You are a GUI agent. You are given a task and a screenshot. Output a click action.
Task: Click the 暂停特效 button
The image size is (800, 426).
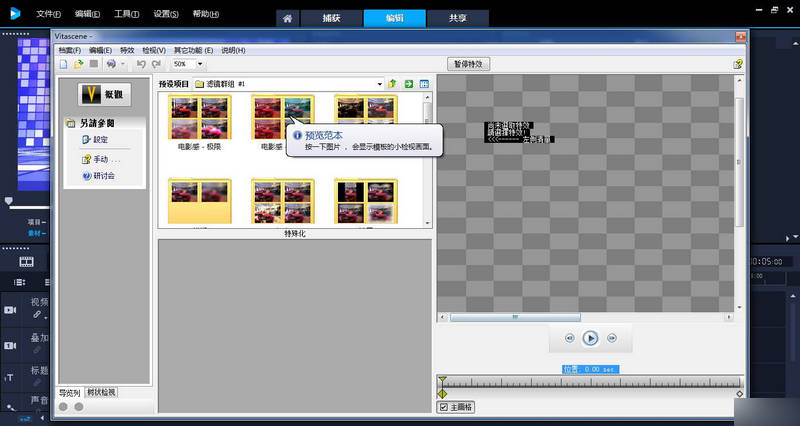tap(468, 63)
